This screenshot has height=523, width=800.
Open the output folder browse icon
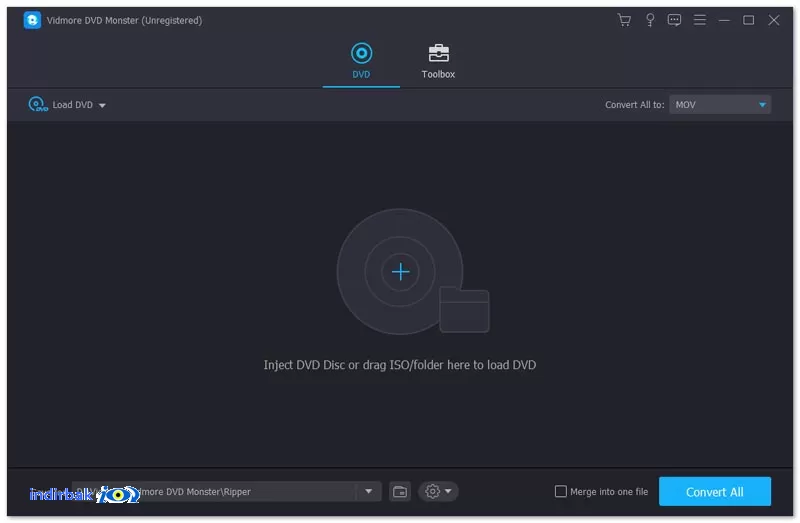[400, 491]
